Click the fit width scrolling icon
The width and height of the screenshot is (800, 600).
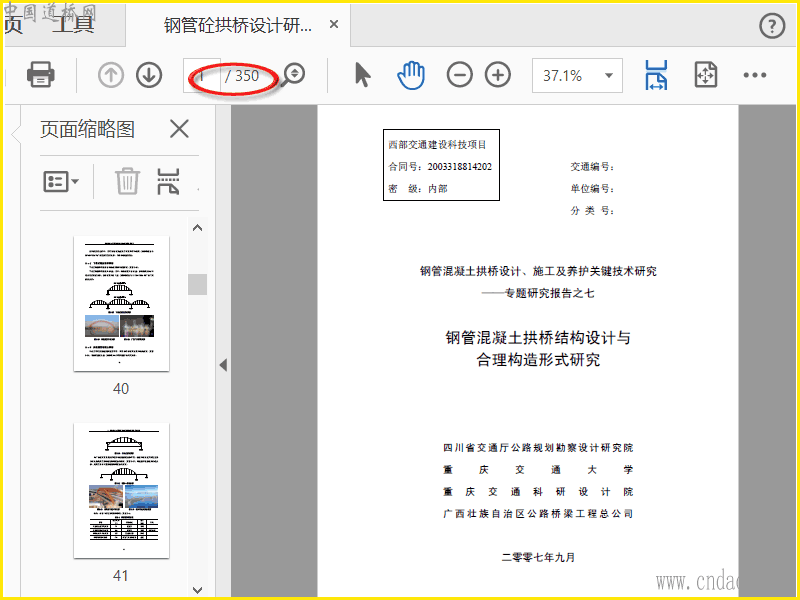(x=656, y=75)
